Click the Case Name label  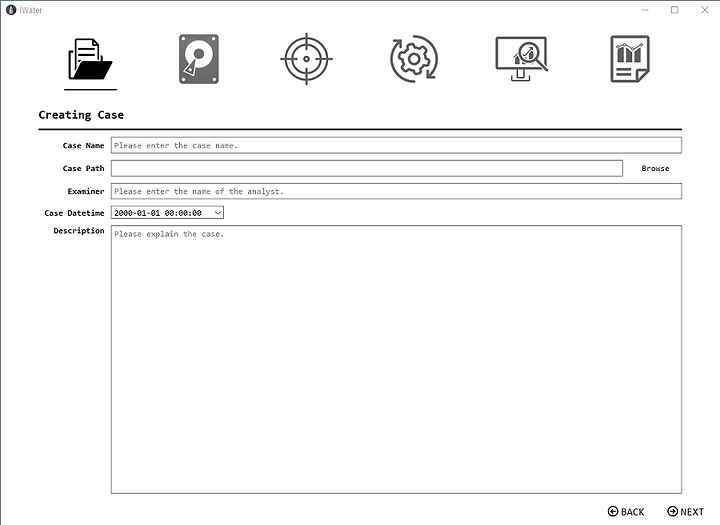point(84,146)
